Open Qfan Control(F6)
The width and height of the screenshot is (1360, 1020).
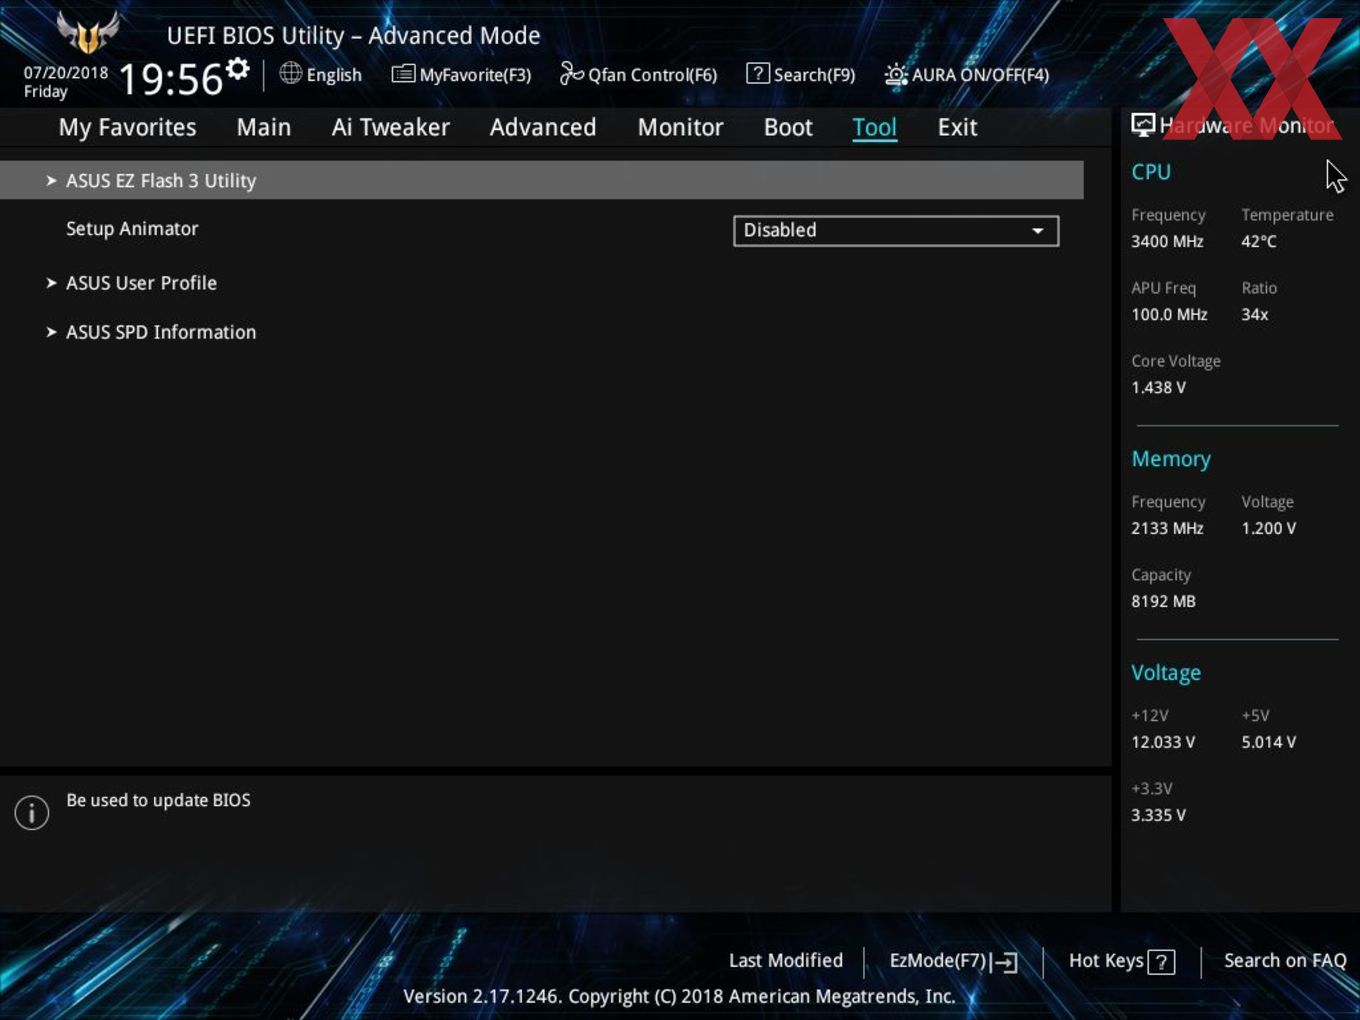tap(638, 74)
